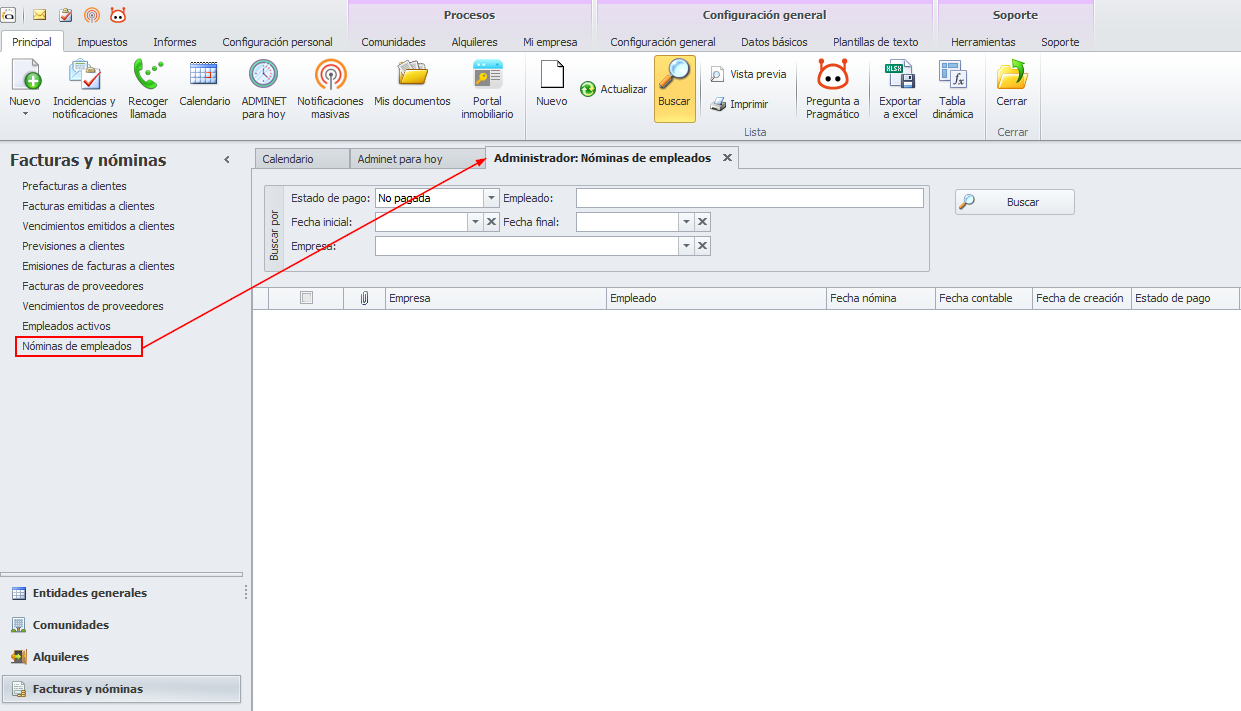Open Tabla dinámica
This screenshot has height=711, width=1241.
tap(953, 89)
